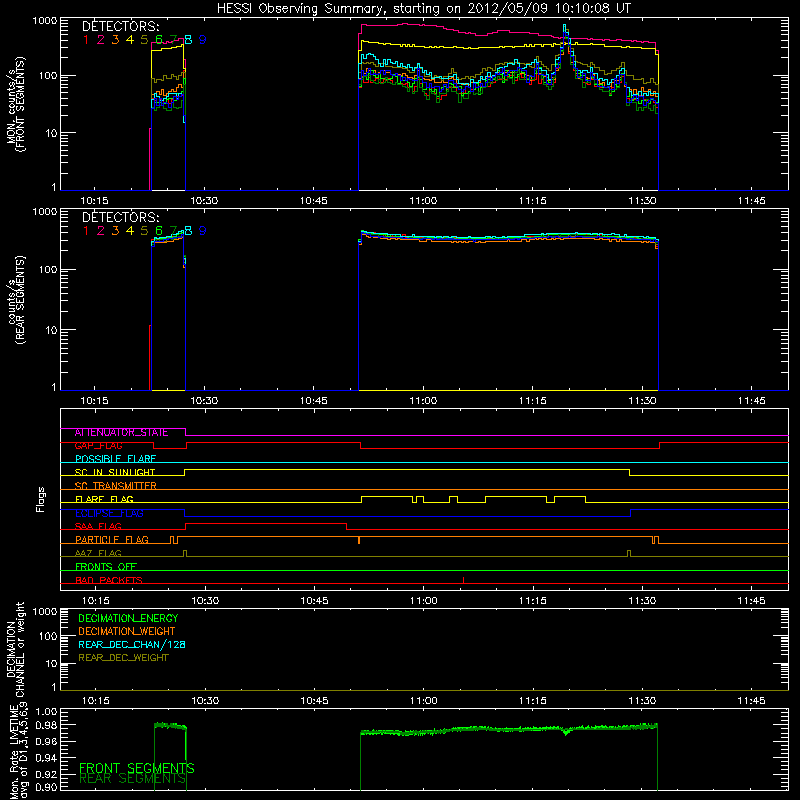Click the 0.94 tick on the livetime axis
The height and width of the screenshot is (800, 800).
point(46,758)
